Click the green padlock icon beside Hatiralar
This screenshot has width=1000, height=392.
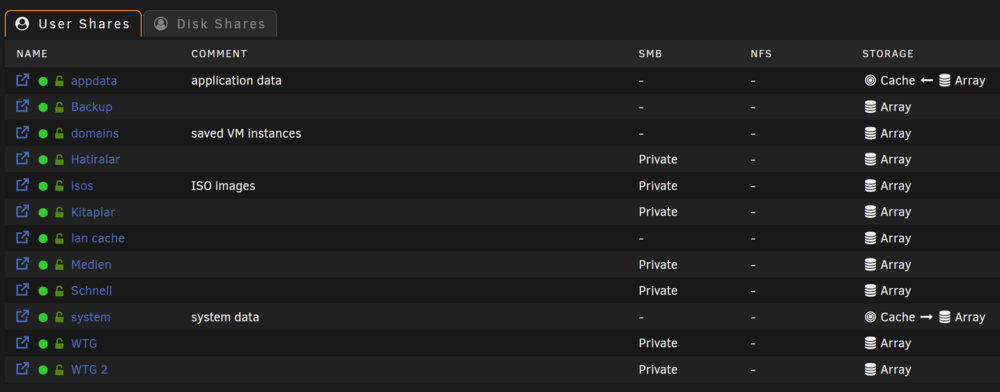point(59,159)
